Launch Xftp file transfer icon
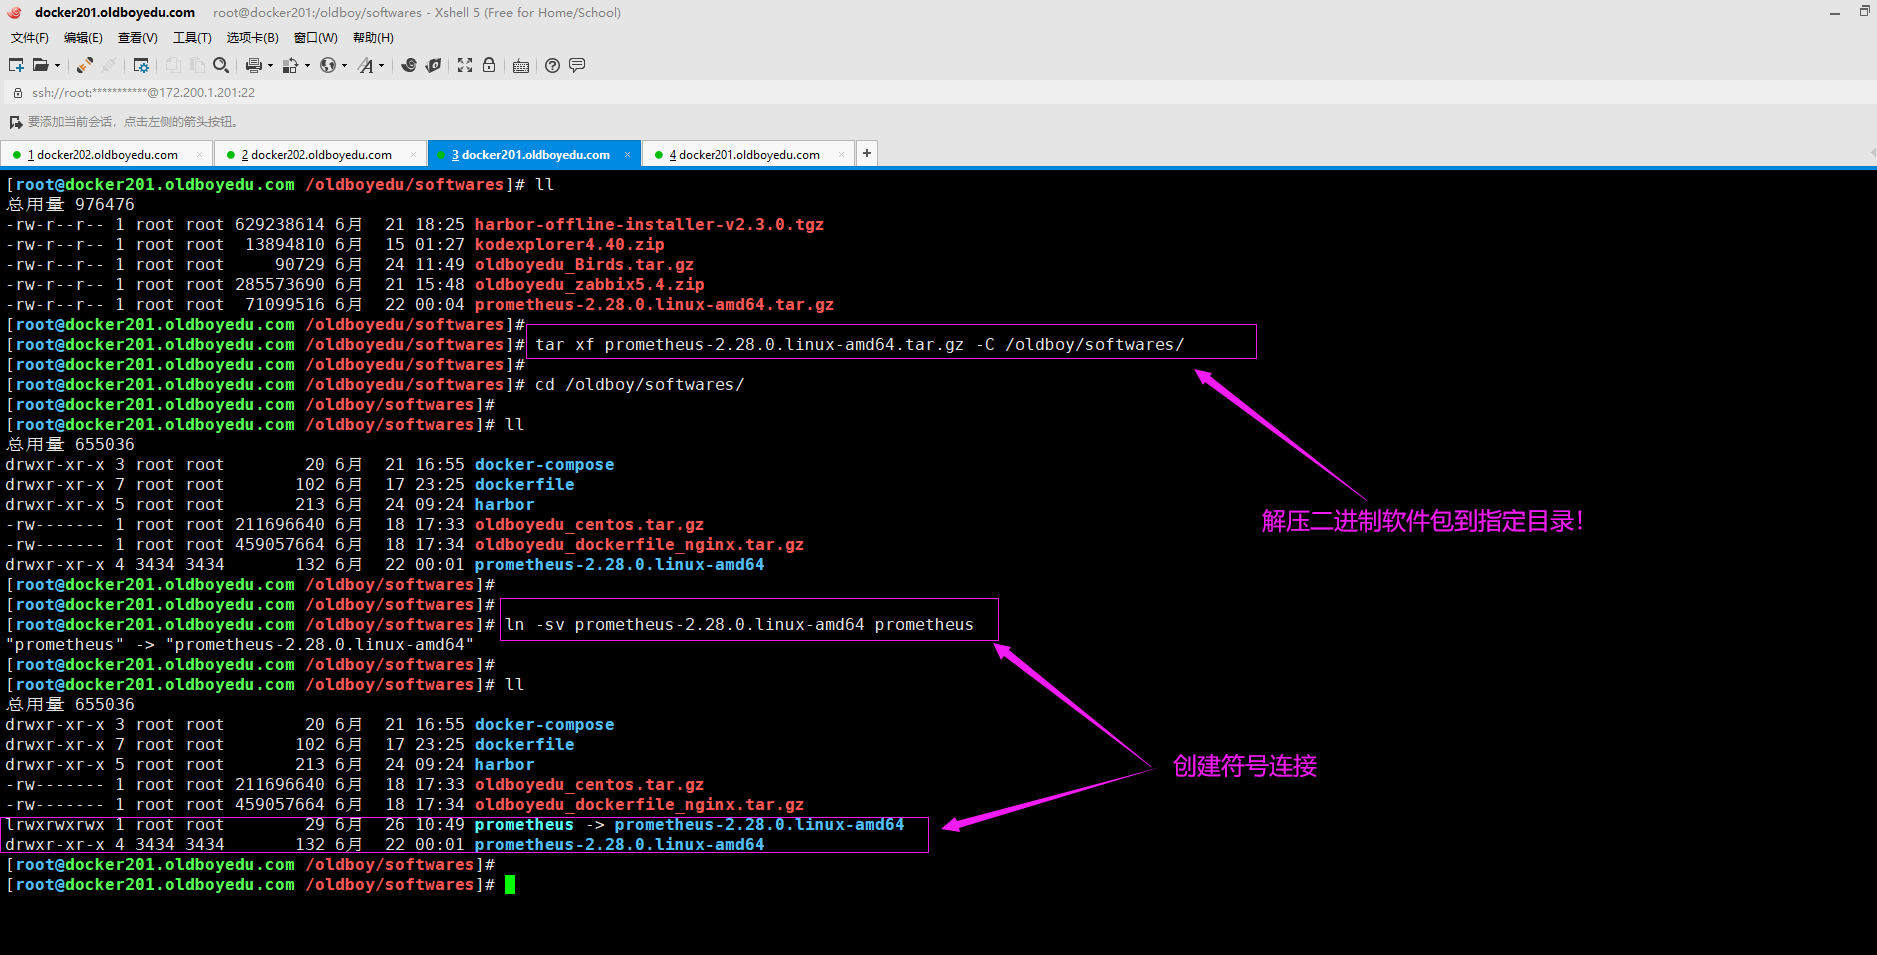Screen dimensions: 1877x955 [433, 65]
